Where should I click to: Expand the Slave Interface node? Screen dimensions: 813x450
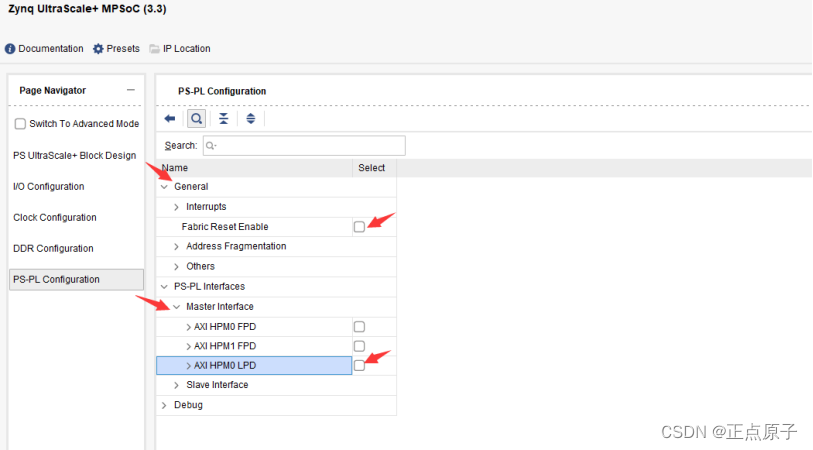point(177,385)
